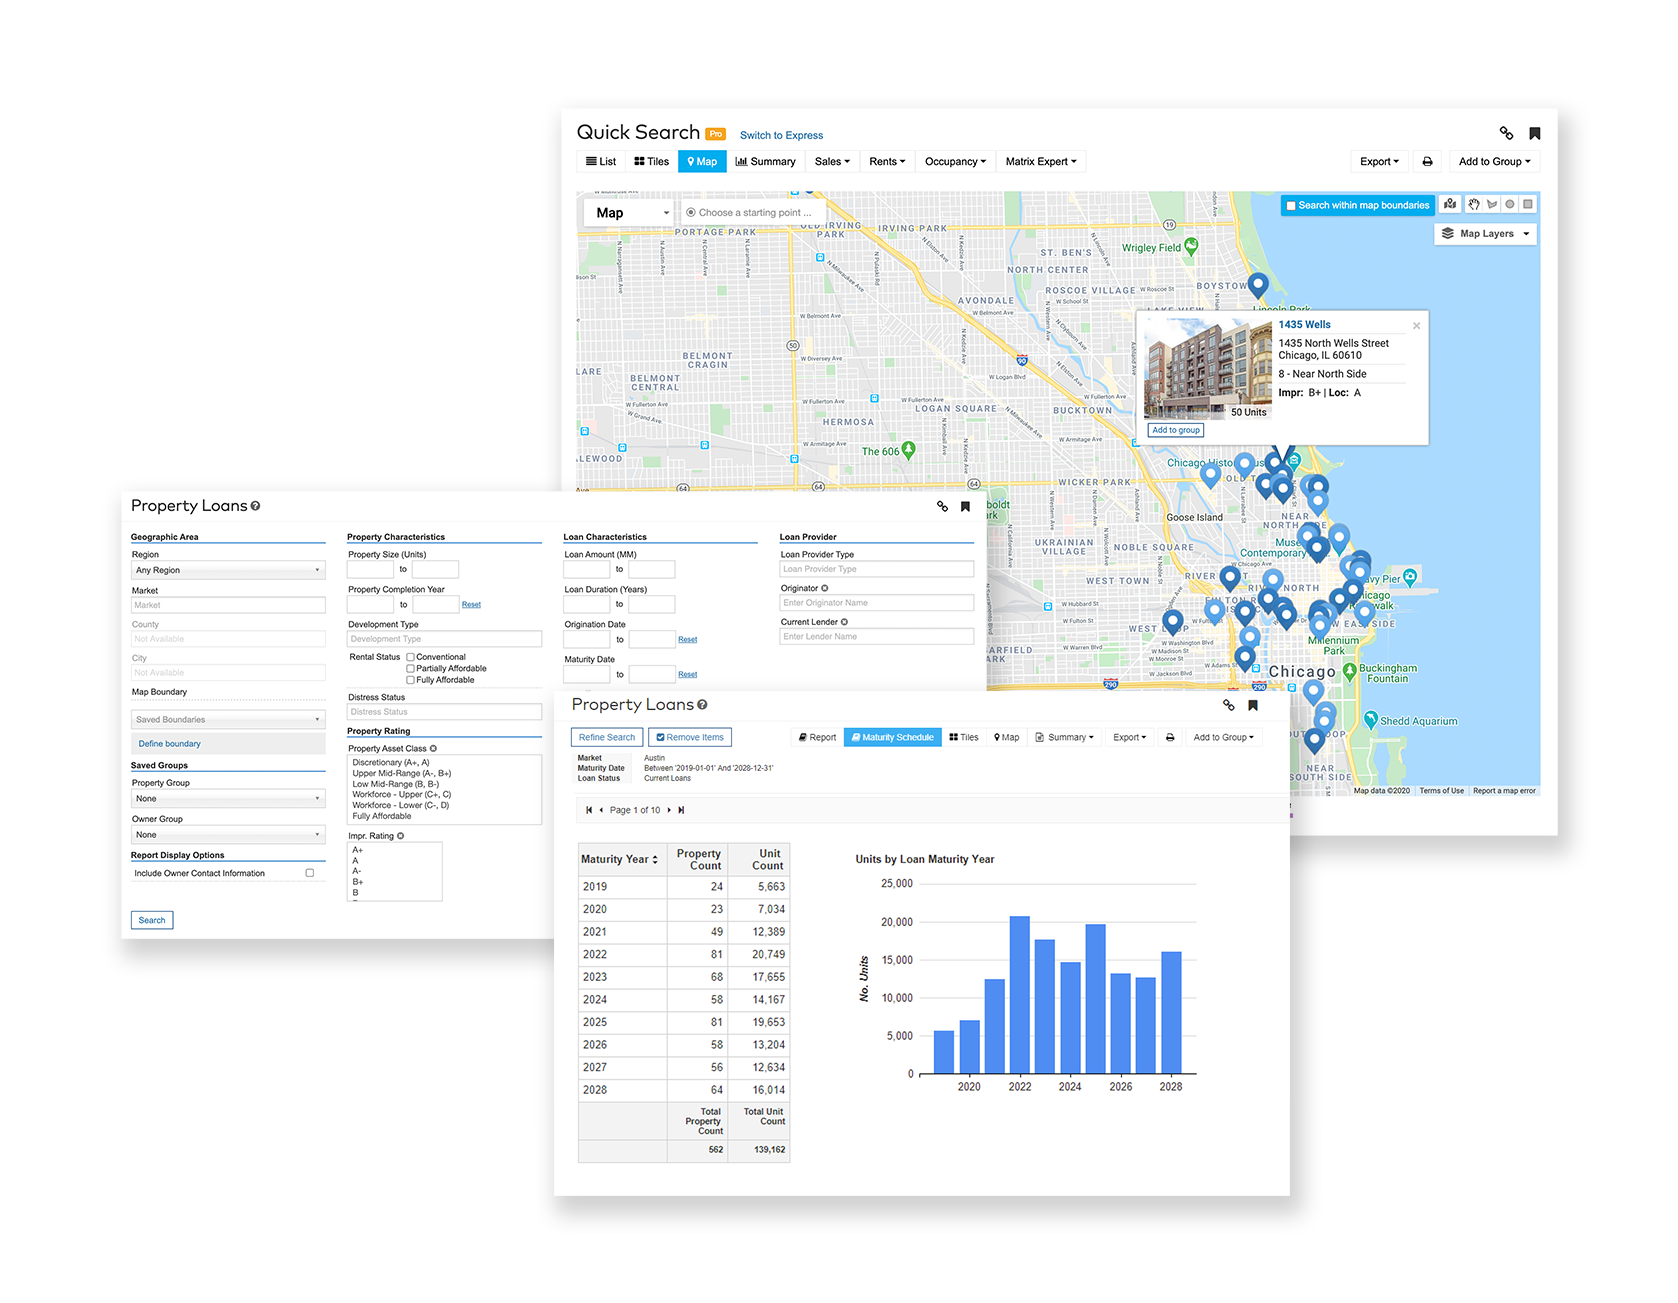Go to next page in loan results
The width and height of the screenshot is (1678, 1303).
pos(669,810)
